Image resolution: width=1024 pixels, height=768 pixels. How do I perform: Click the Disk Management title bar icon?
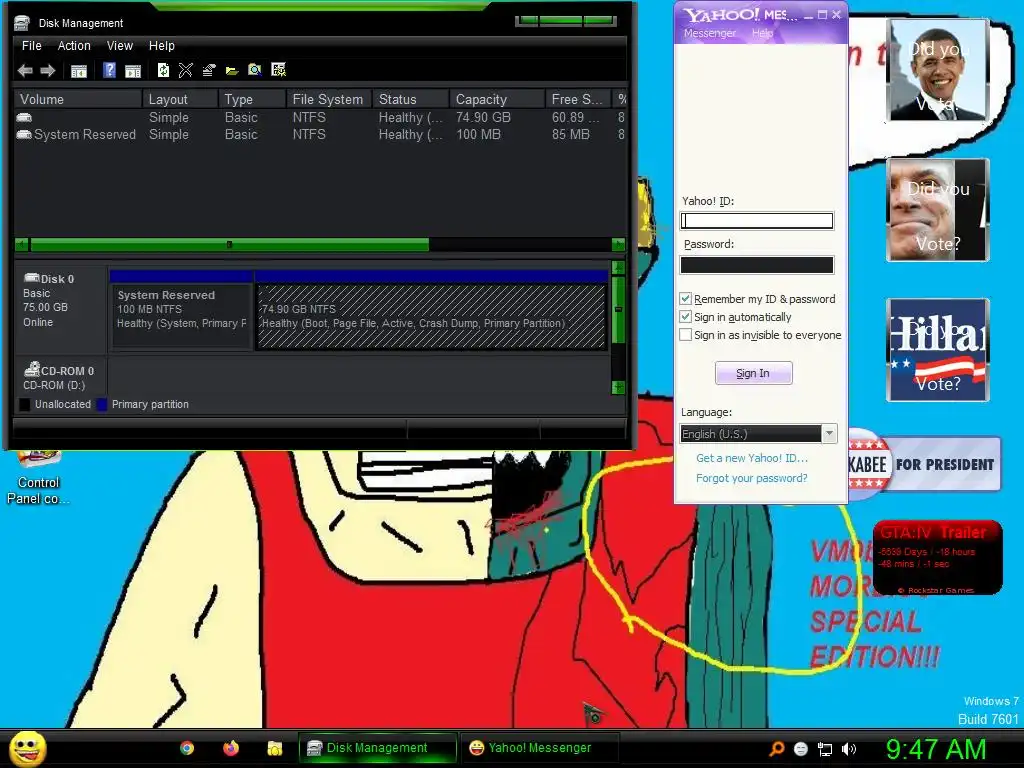click(x=22, y=23)
